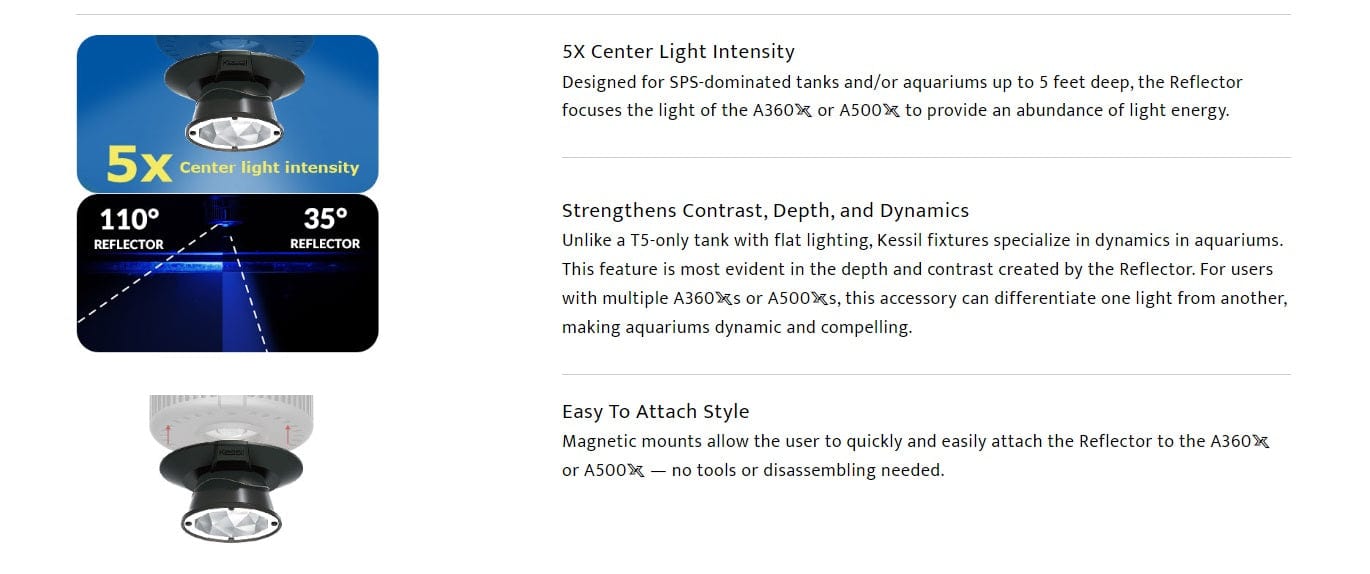Click the large yellow "5x" text
The image size is (1370, 574).
(139, 166)
